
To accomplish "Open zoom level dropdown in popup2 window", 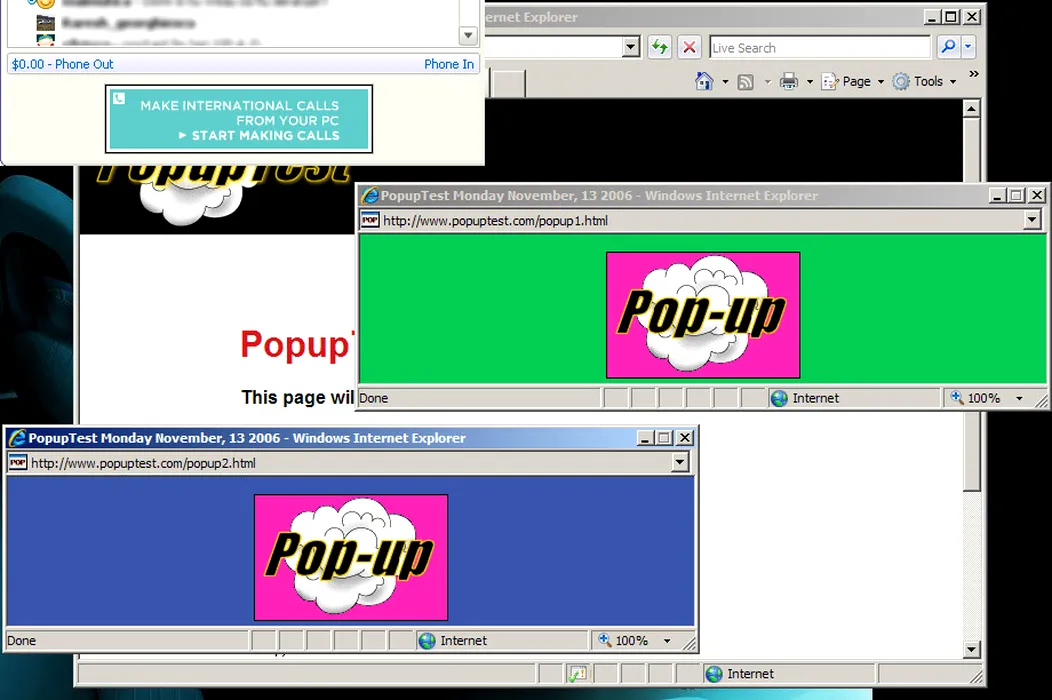I will (668, 641).
